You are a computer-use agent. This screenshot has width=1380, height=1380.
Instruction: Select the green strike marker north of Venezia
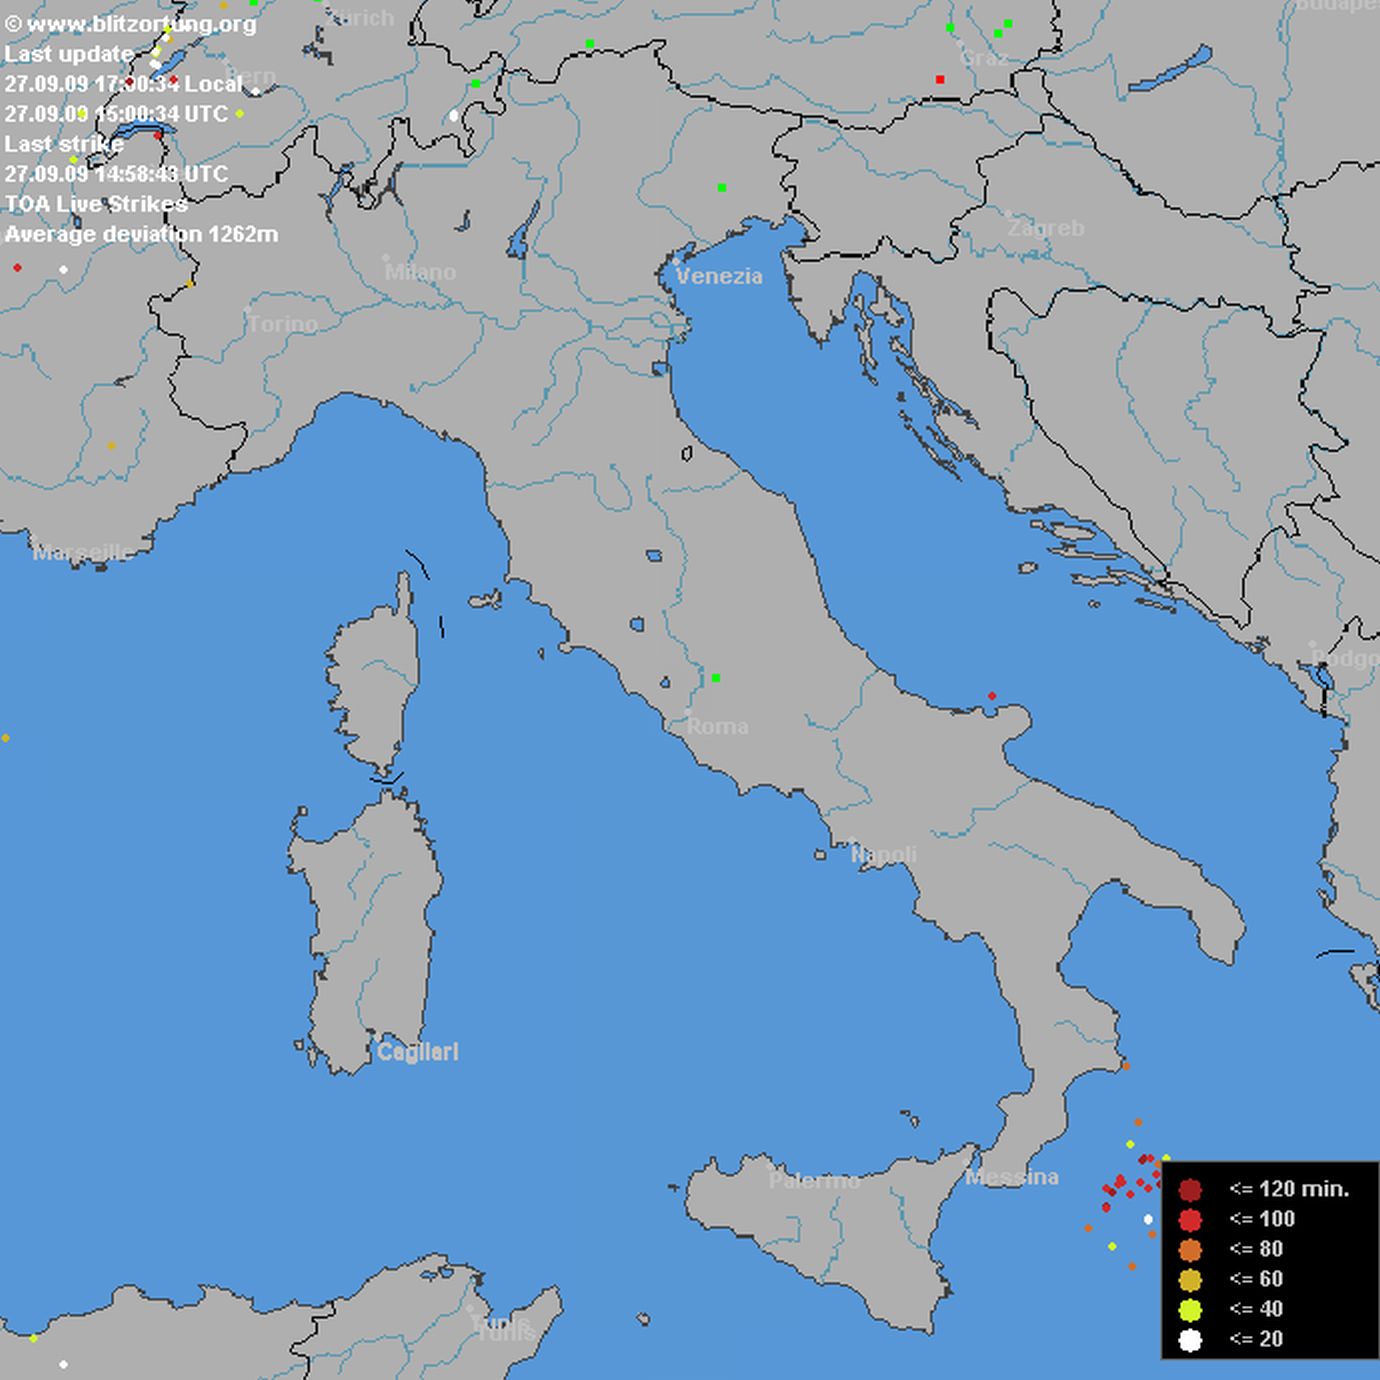tap(722, 187)
